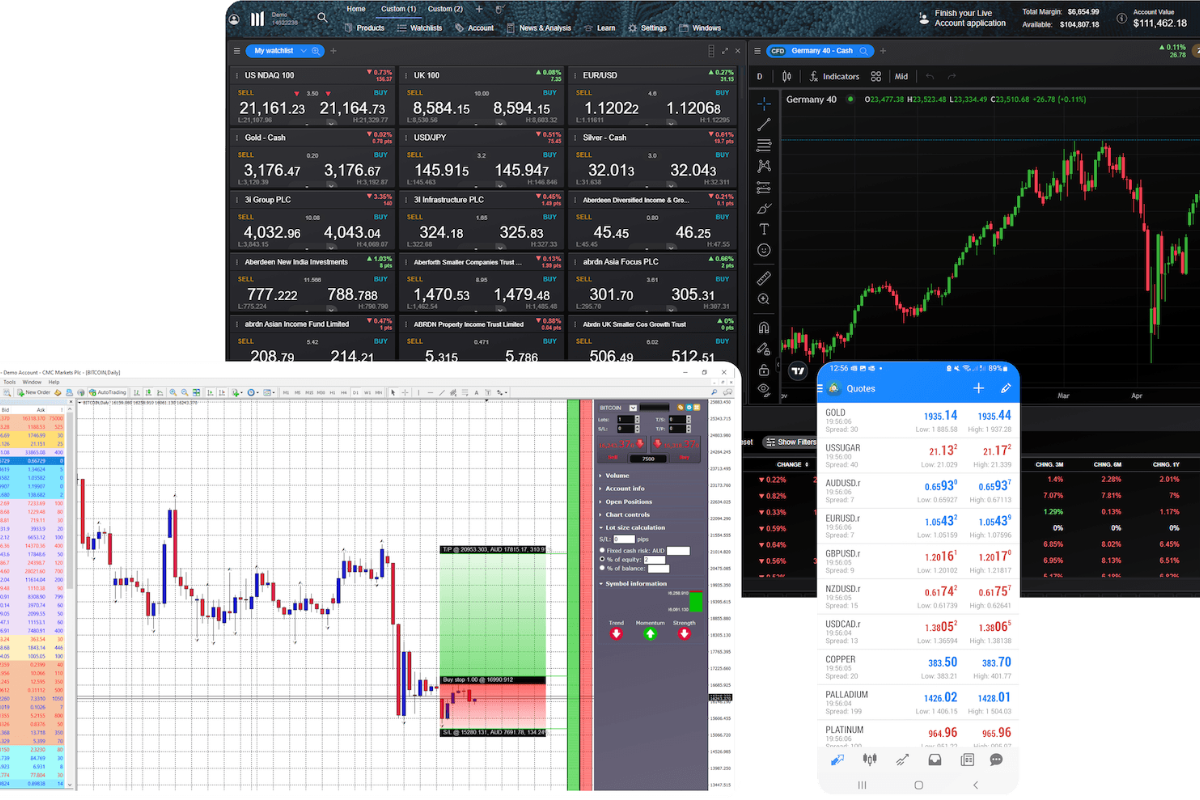Collapse the Symbol information section
The height and width of the screenshot is (800, 1200).
(631, 583)
